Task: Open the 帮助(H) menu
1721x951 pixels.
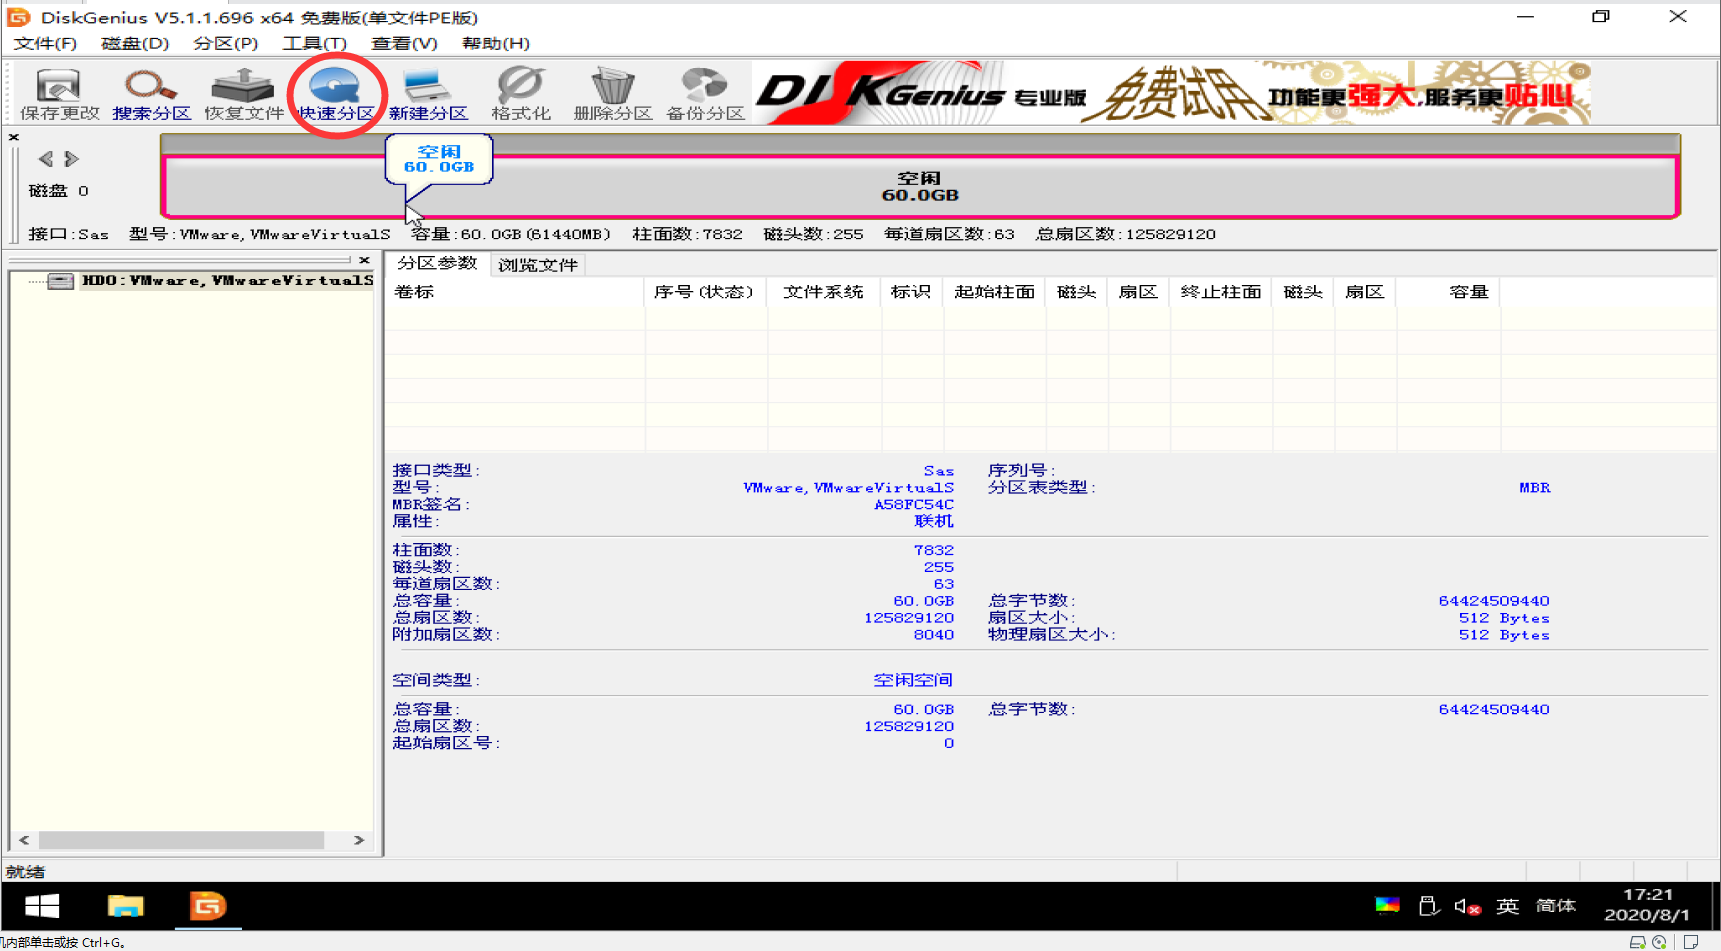Action: (x=495, y=43)
